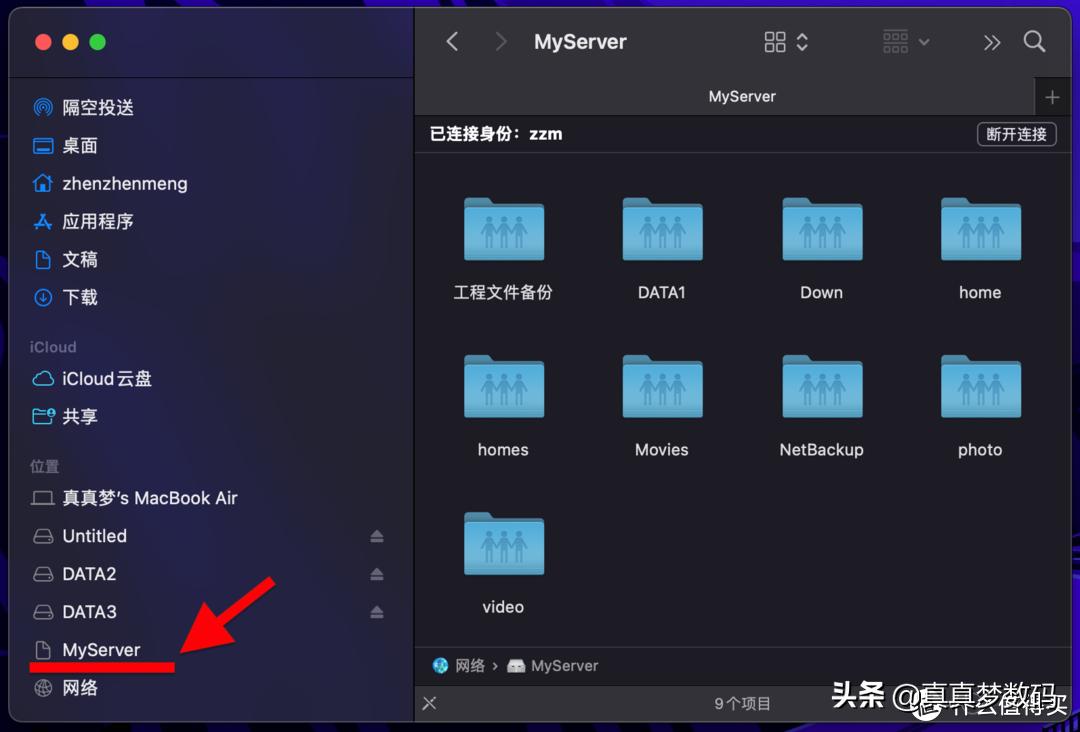Expand the overflow toolbar chevrons
This screenshot has height=732, width=1080.
(991, 41)
